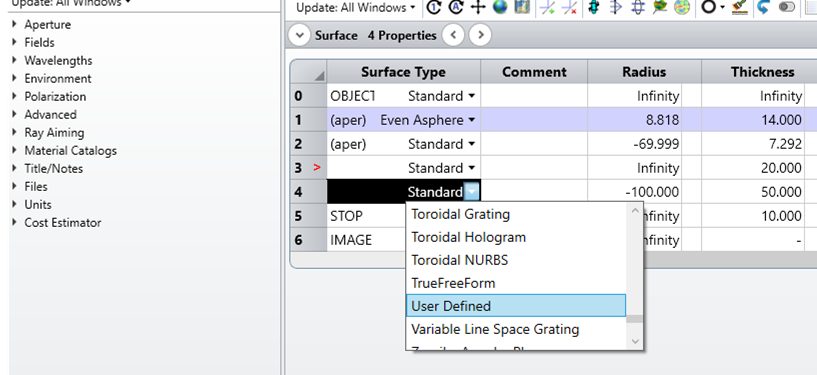Click the rainbow circular surface plot icon
The height and width of the screenshot is (375, 817).
(x=682, y=7)
